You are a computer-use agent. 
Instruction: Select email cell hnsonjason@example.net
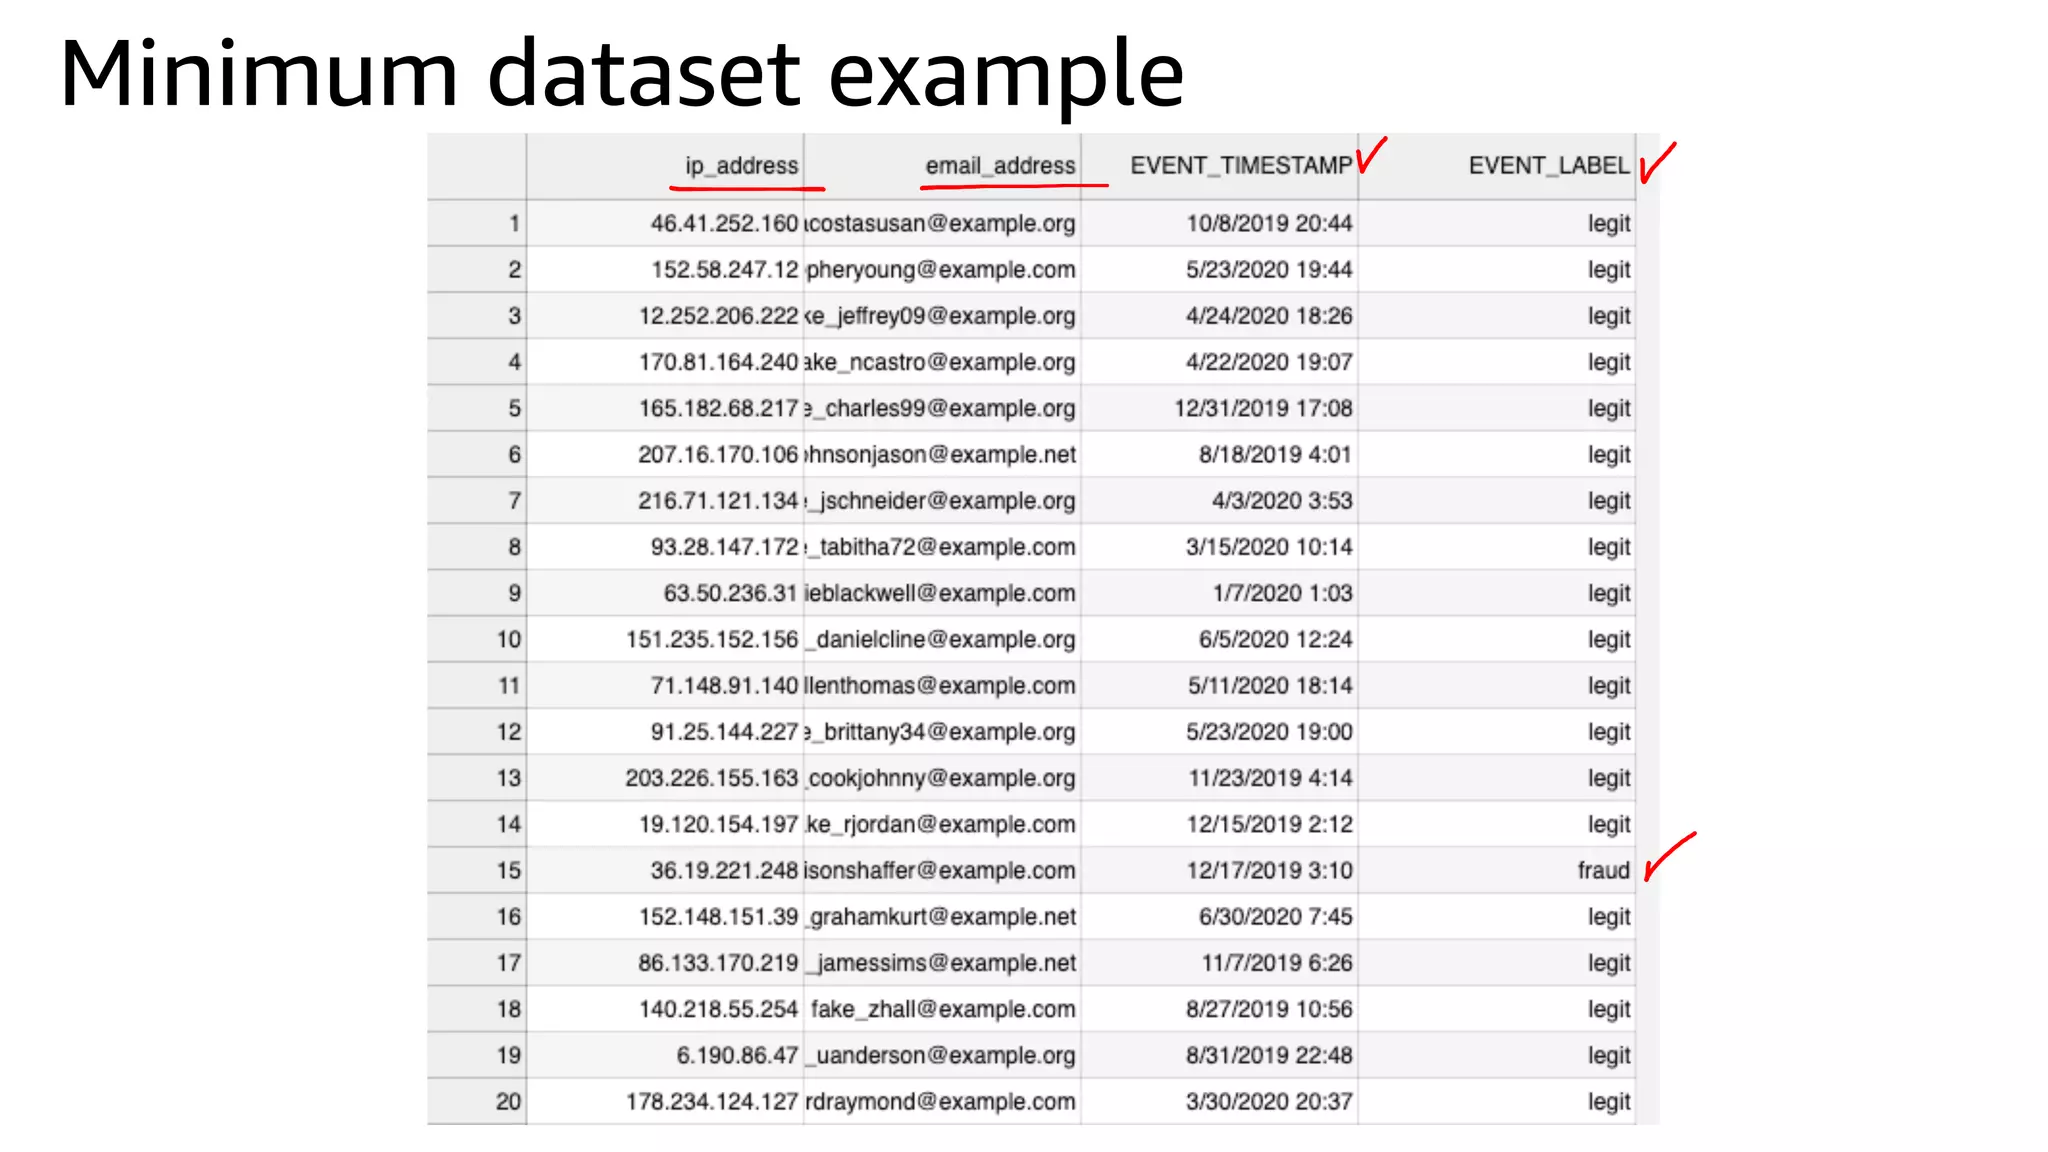click(x=942, y=454)
